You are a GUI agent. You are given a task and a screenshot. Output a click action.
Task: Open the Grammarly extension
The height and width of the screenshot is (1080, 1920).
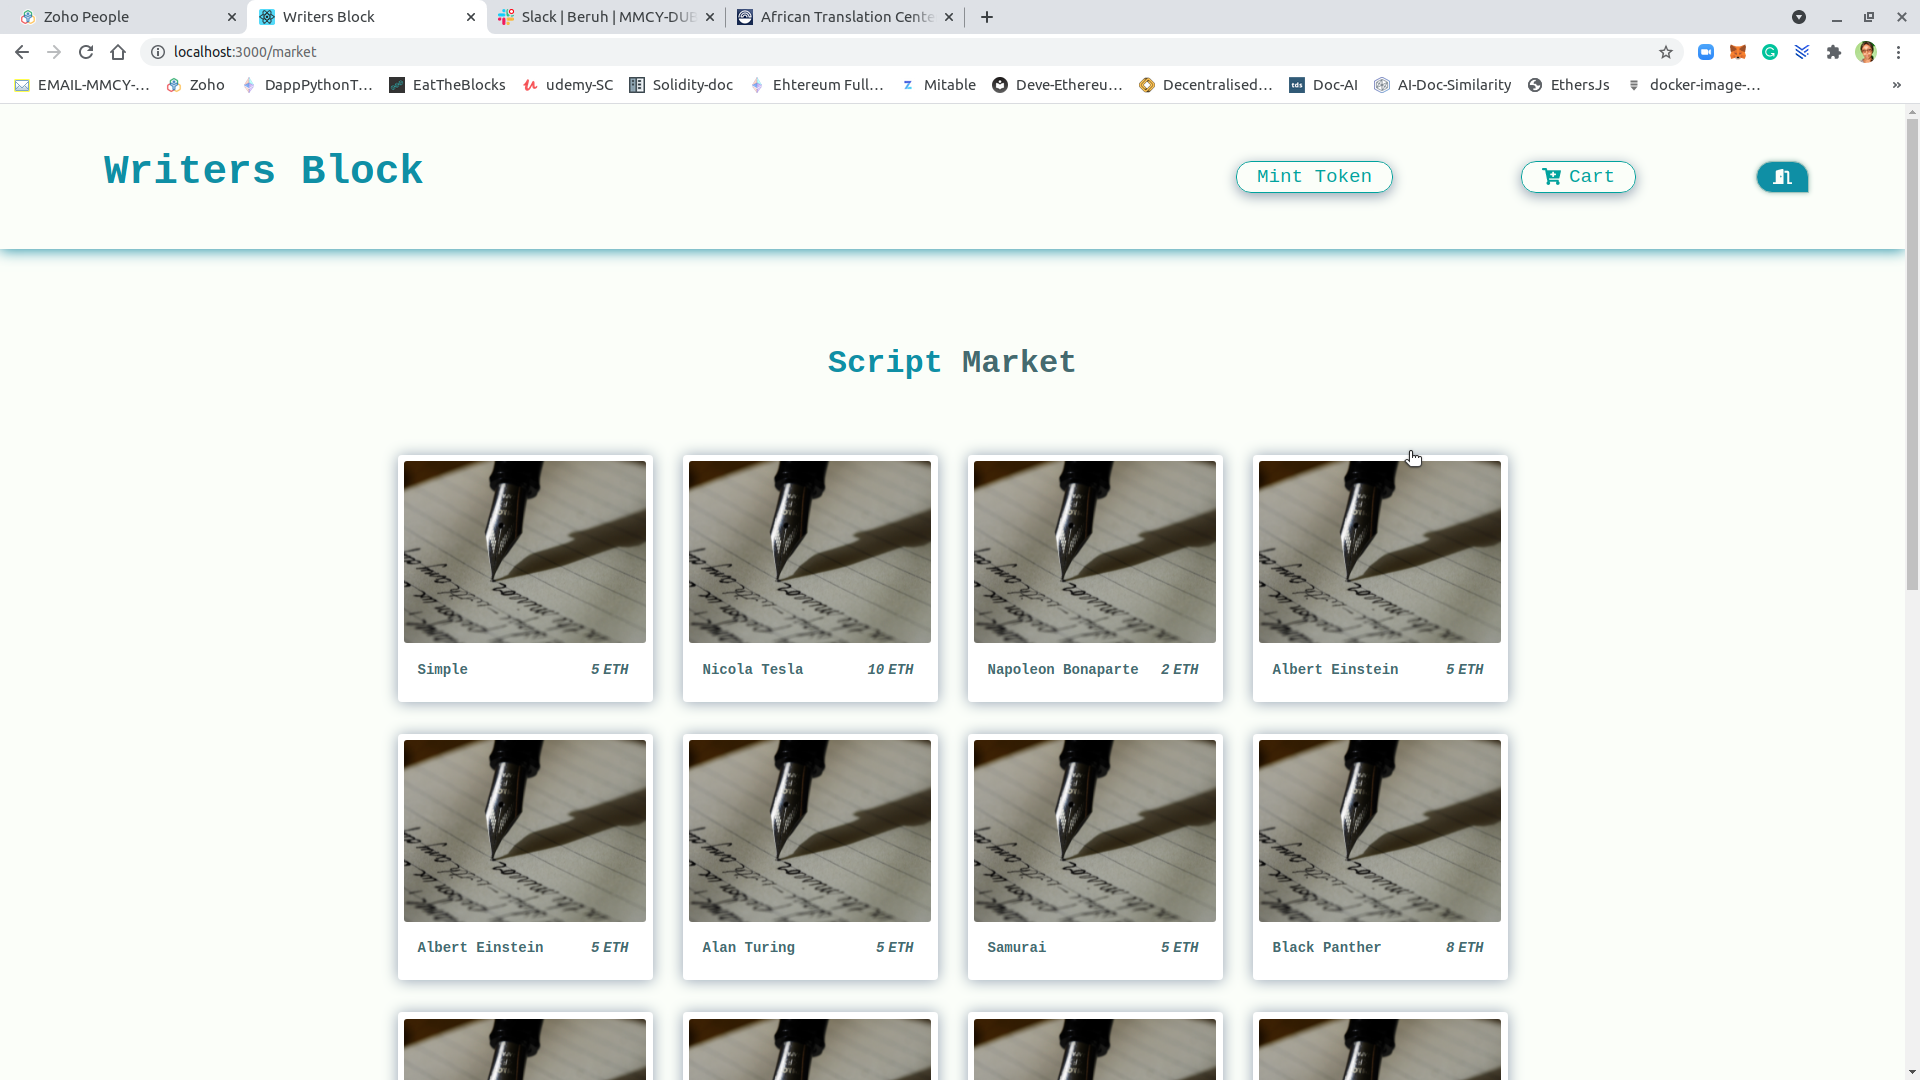1770,52
